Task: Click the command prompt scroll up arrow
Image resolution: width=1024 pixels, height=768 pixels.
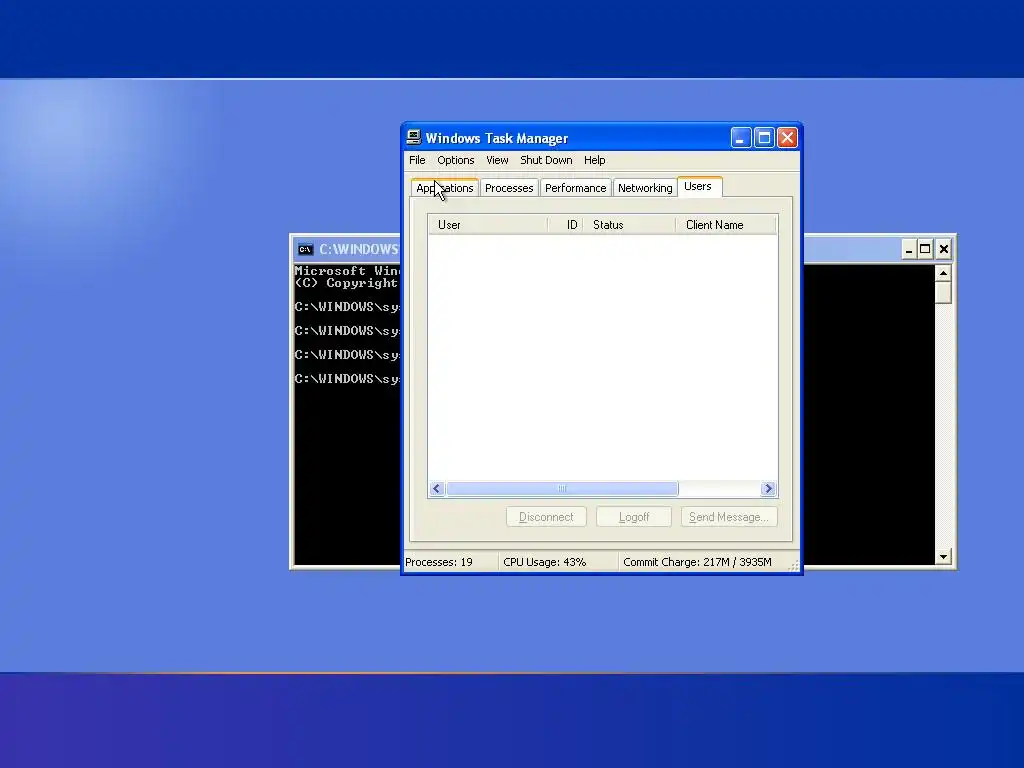Action: pyautogui.click(x=943, y=272)
